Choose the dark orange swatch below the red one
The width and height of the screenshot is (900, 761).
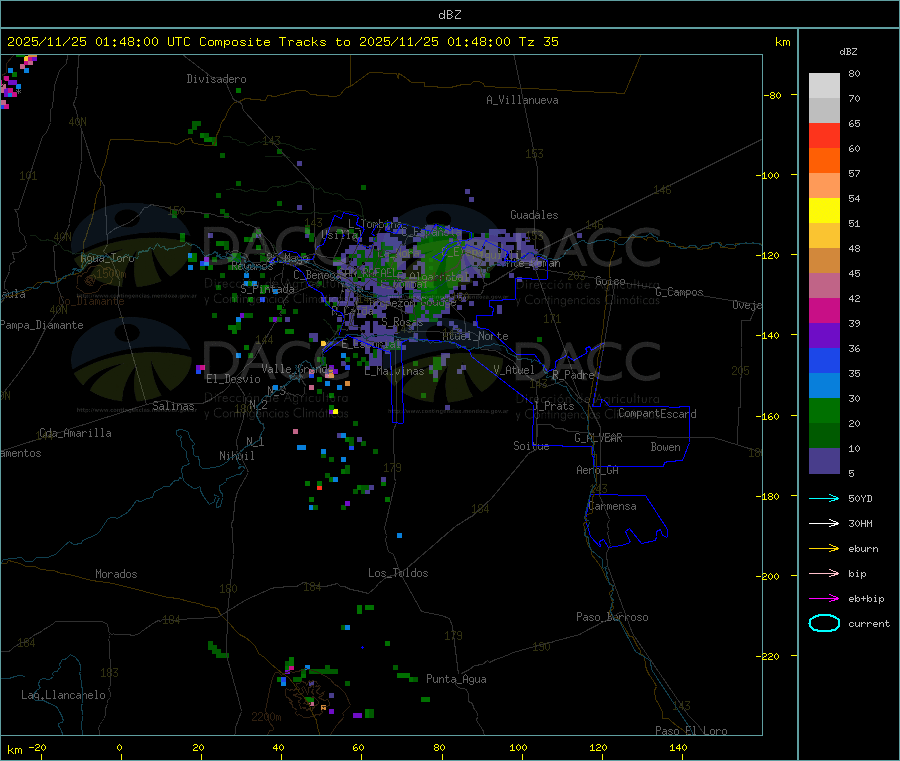point(824,161)
